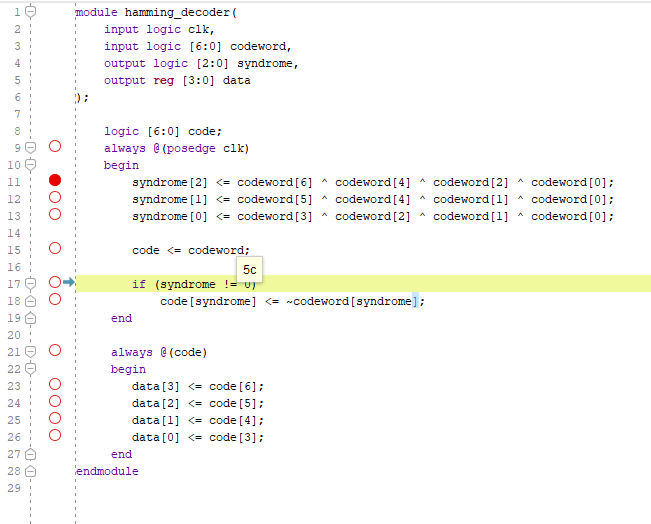Toggle breakpoint on line 18
Screen dimensions: 651x524
(x=55, y=299)
